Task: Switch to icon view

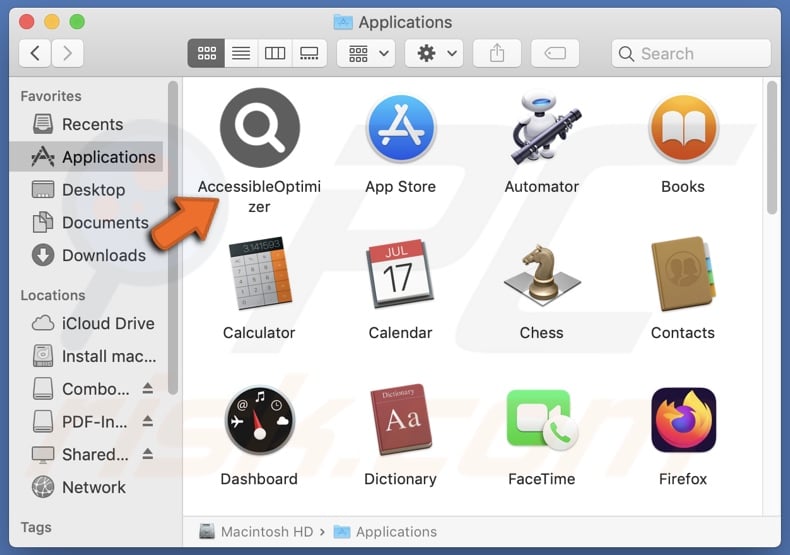Action: 207,53
